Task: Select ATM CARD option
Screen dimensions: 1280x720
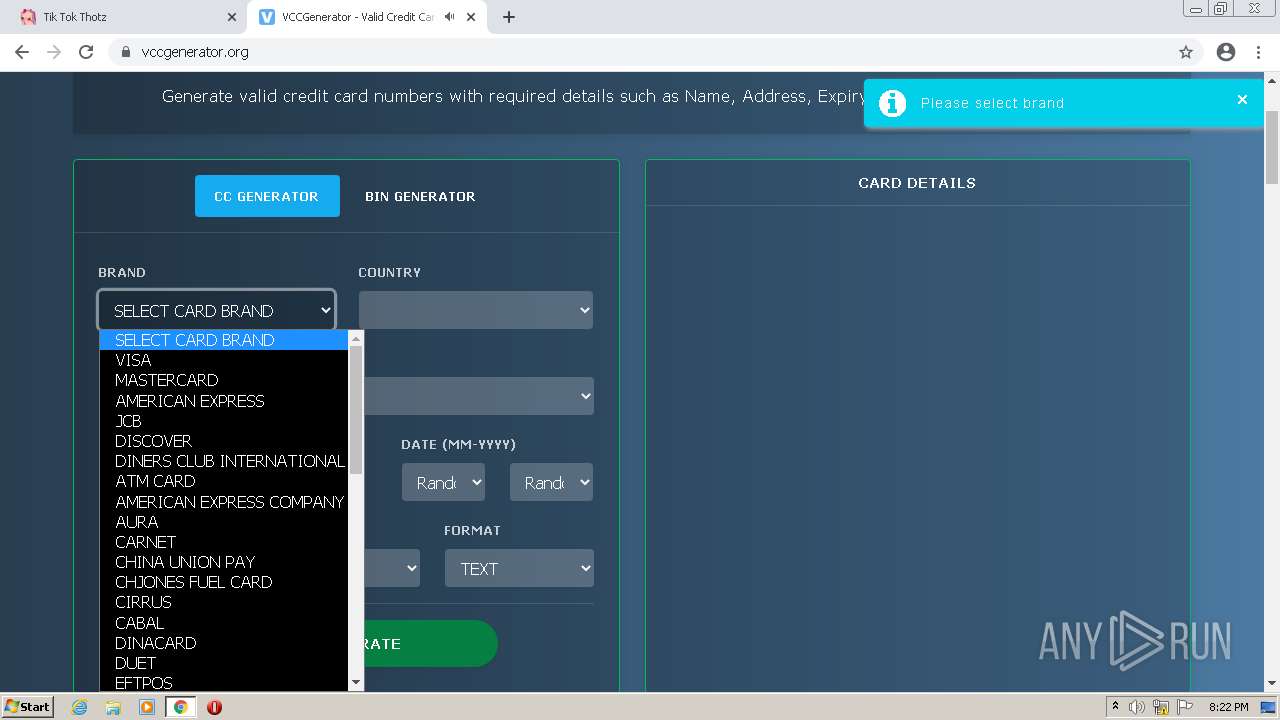Action: click(224, 481)
